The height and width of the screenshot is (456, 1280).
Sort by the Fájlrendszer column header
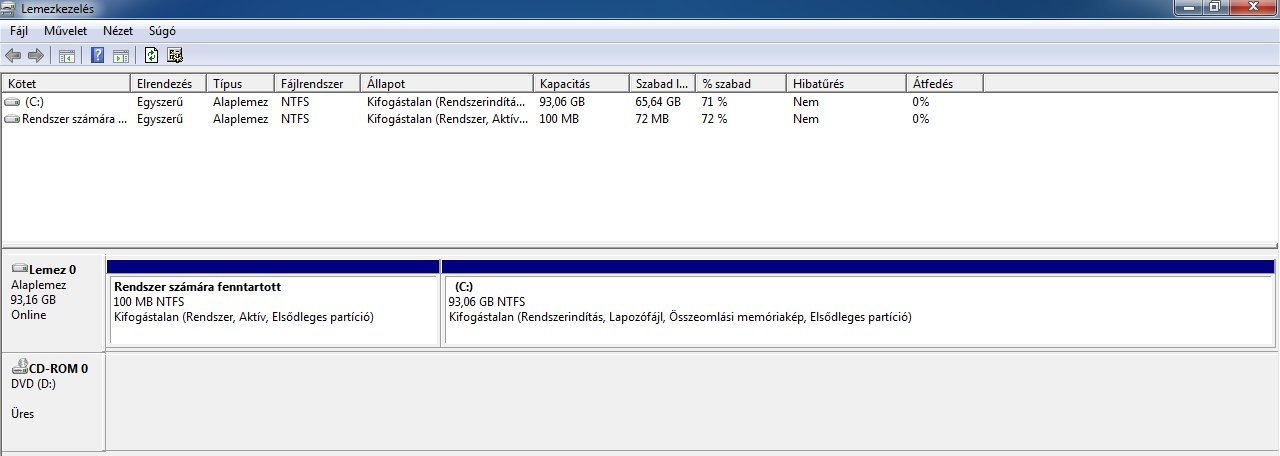click(x=318, y=84)
